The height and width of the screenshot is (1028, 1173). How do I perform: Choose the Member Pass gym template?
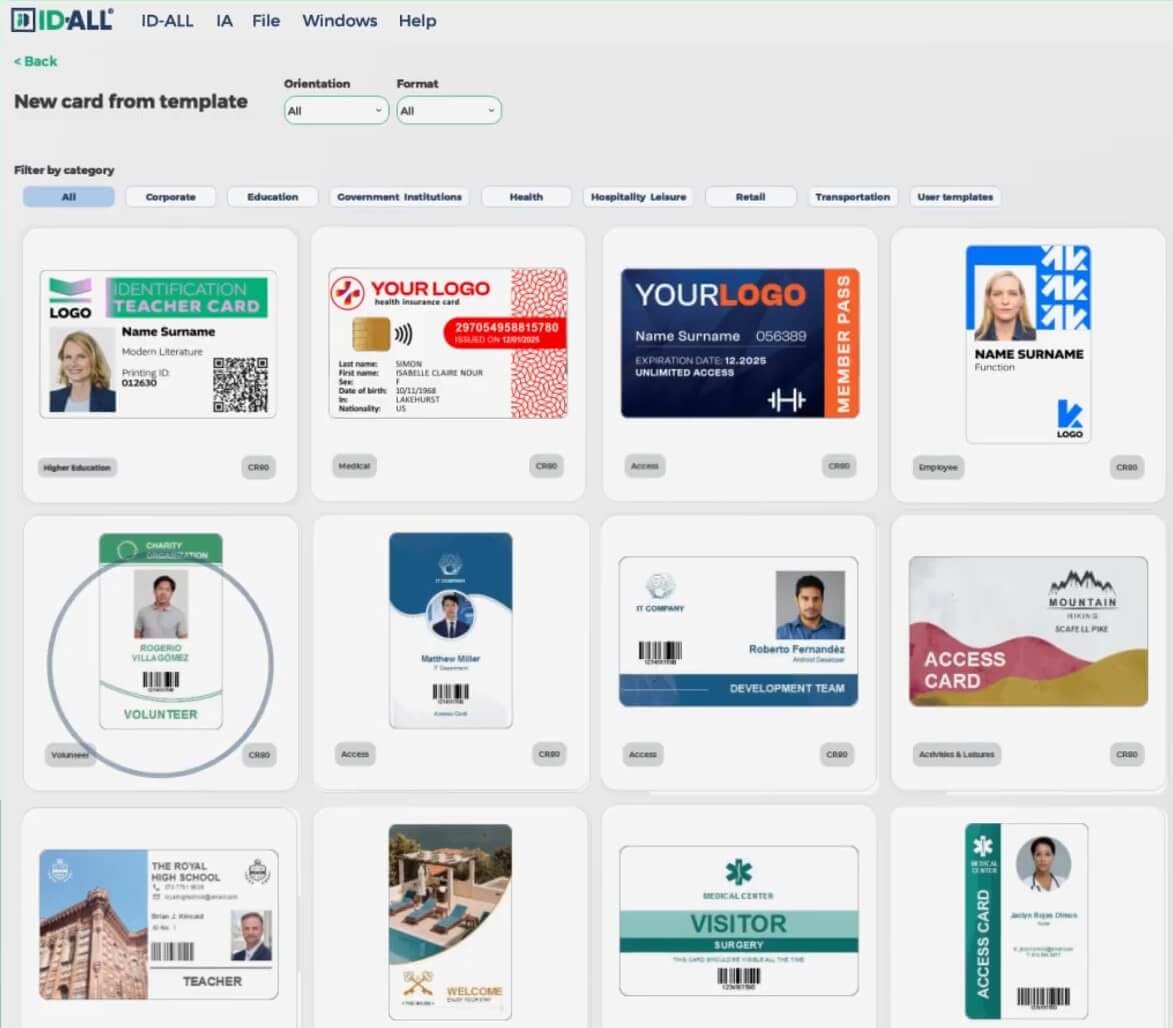740,343
